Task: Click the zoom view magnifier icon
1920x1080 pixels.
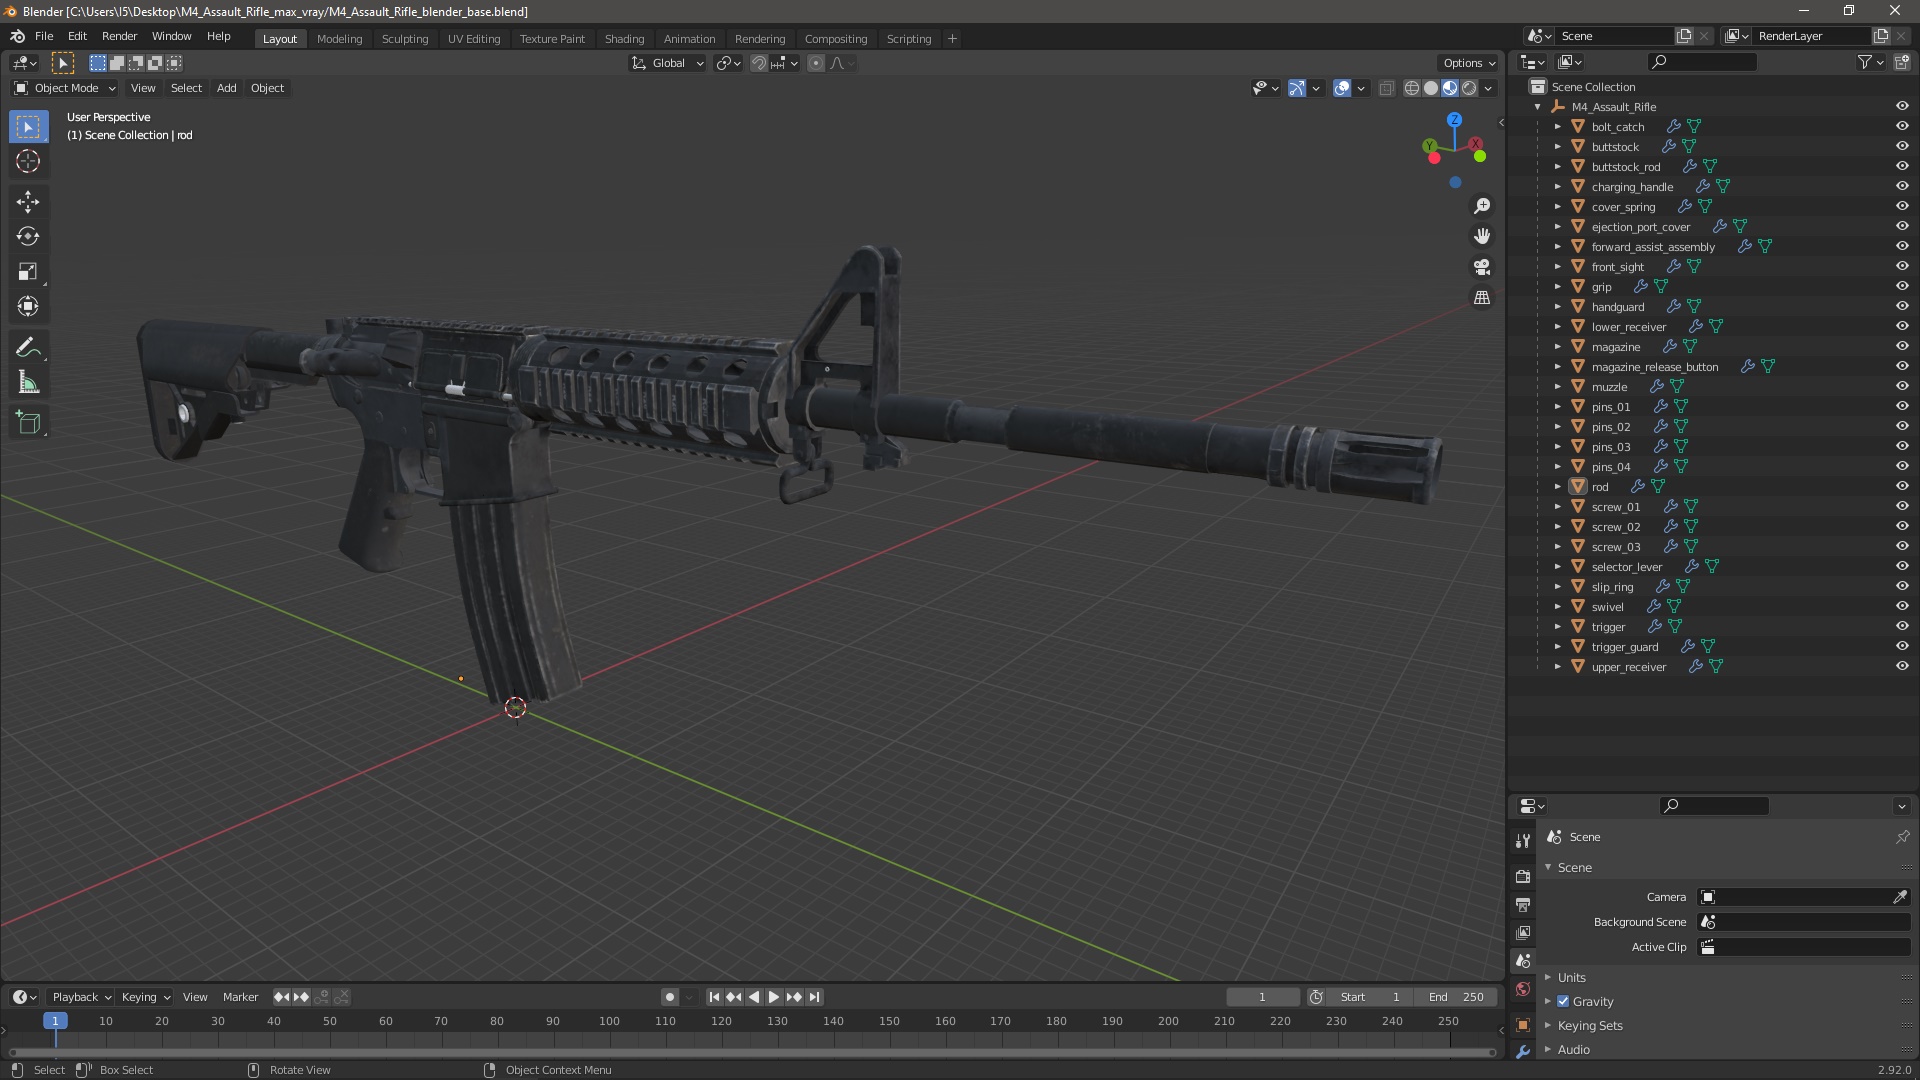Action: (1482, 206)
